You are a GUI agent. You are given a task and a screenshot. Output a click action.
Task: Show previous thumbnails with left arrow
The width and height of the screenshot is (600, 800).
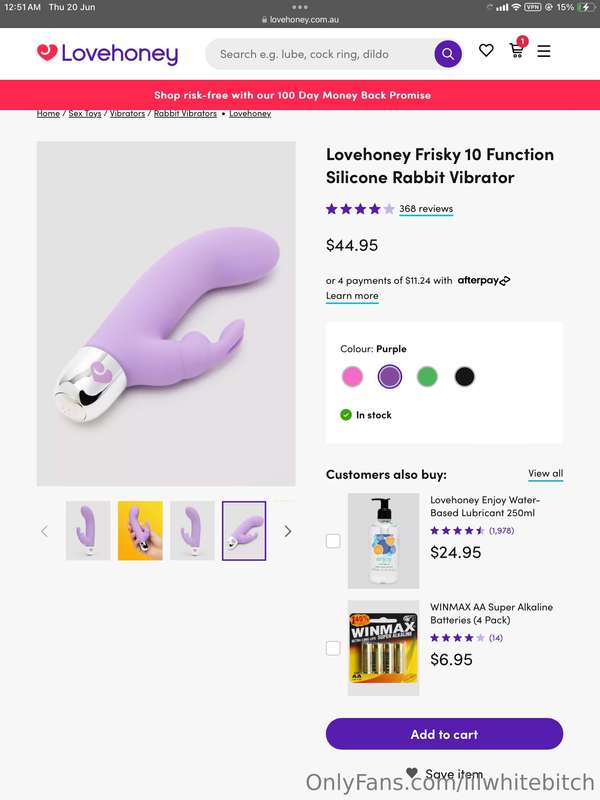pyautogui.click(x=44, y=531)
